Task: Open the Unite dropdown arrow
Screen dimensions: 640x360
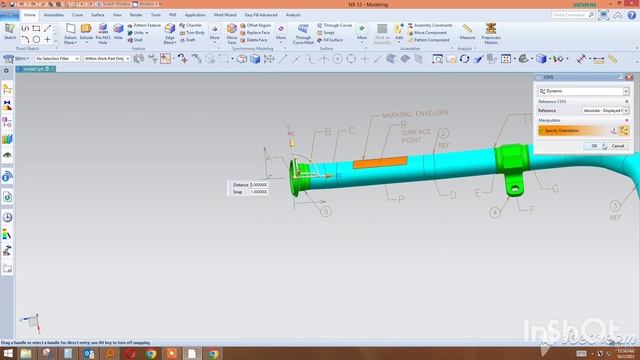Action: [x=147, y=33]
